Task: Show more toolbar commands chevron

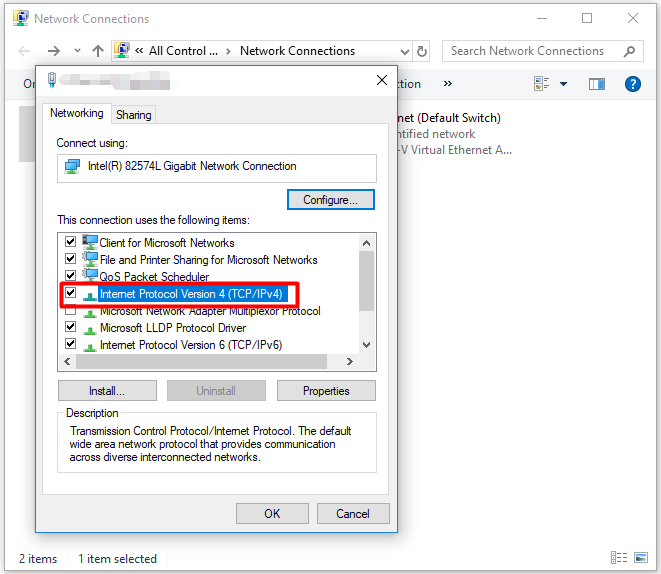Action: click(448, 83)
